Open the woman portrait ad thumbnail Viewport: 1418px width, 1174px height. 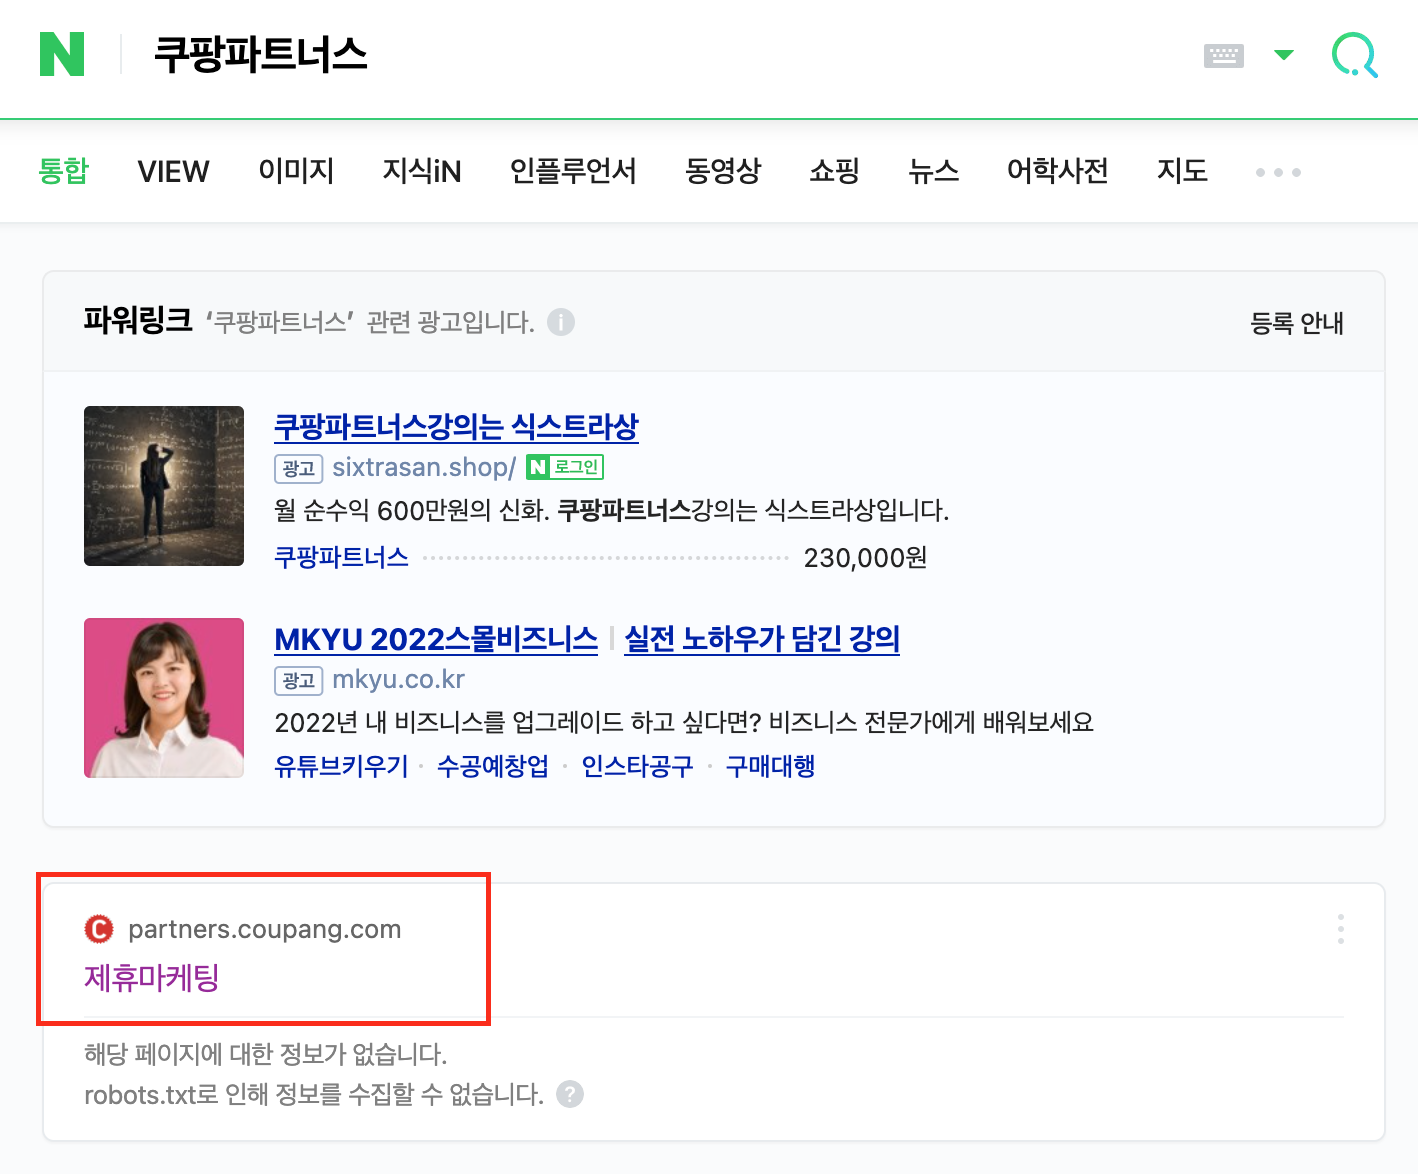pyautogui.click(x=164, y=698)
